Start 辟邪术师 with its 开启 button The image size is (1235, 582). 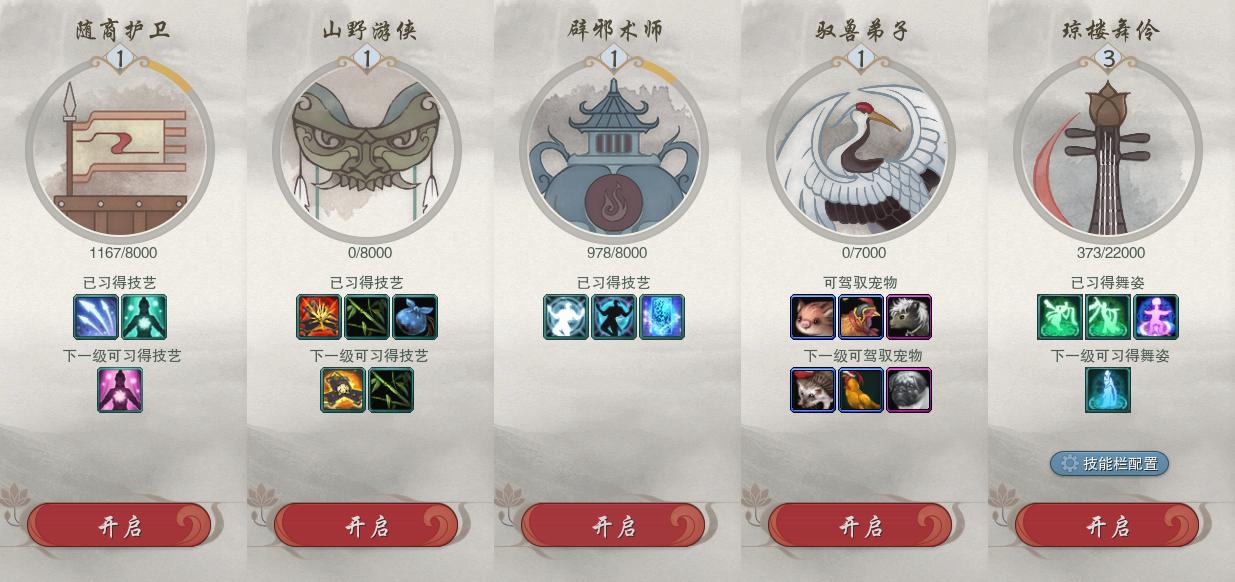click(x=613, y=526)
